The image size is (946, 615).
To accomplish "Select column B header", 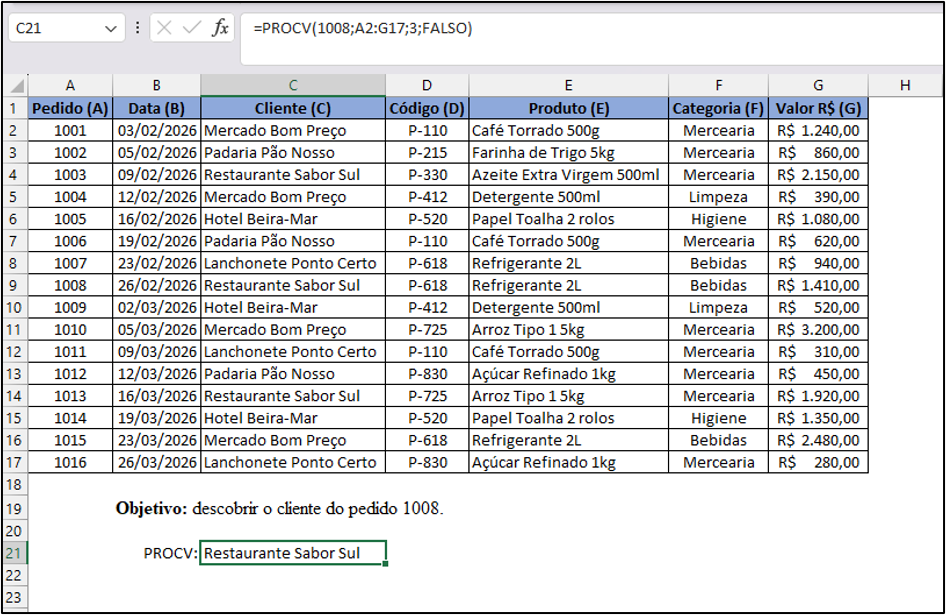I will click(156, 85).
